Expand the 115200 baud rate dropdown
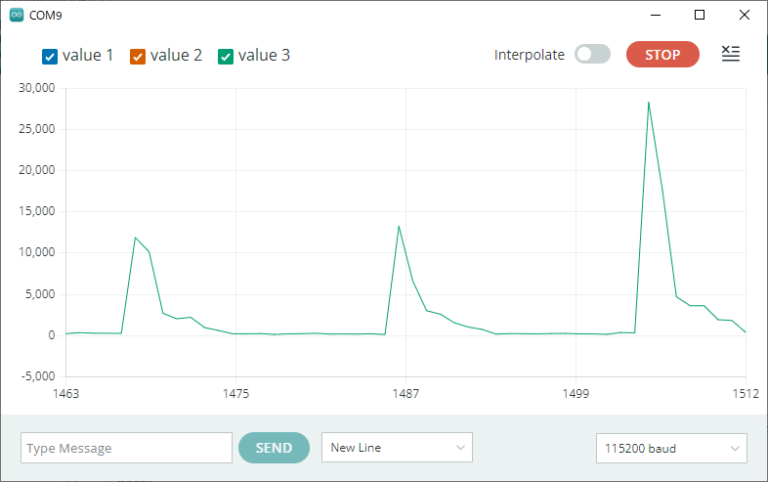The height and width of the screenshot is (482, 768). point(670,448)
